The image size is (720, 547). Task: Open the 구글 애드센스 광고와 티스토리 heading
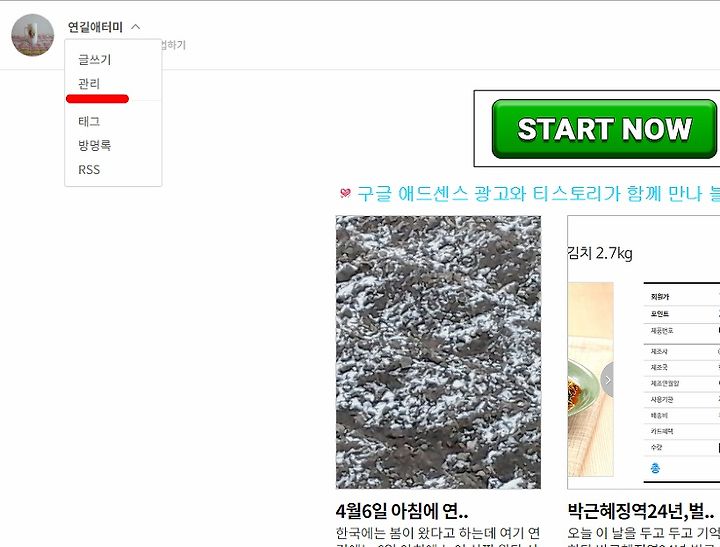(538, 193)
